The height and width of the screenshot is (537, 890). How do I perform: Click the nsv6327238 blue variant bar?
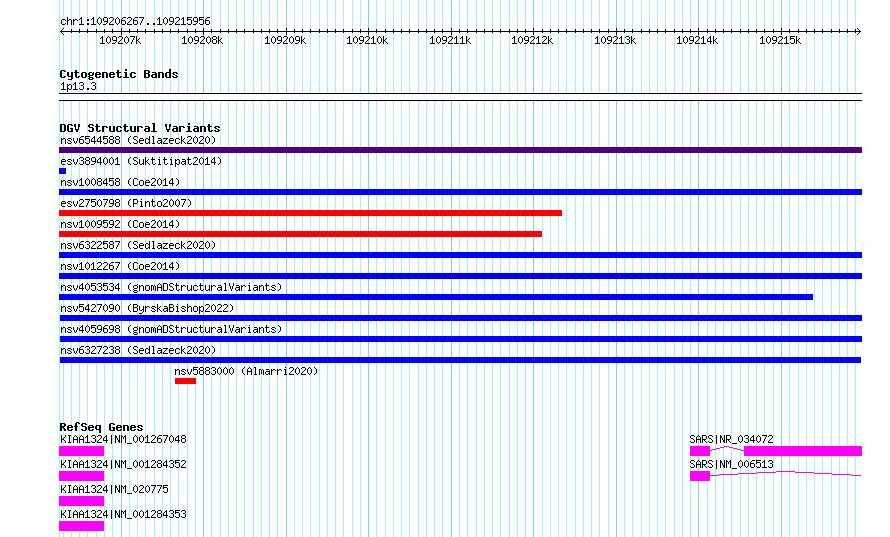[x=460, y=360]
